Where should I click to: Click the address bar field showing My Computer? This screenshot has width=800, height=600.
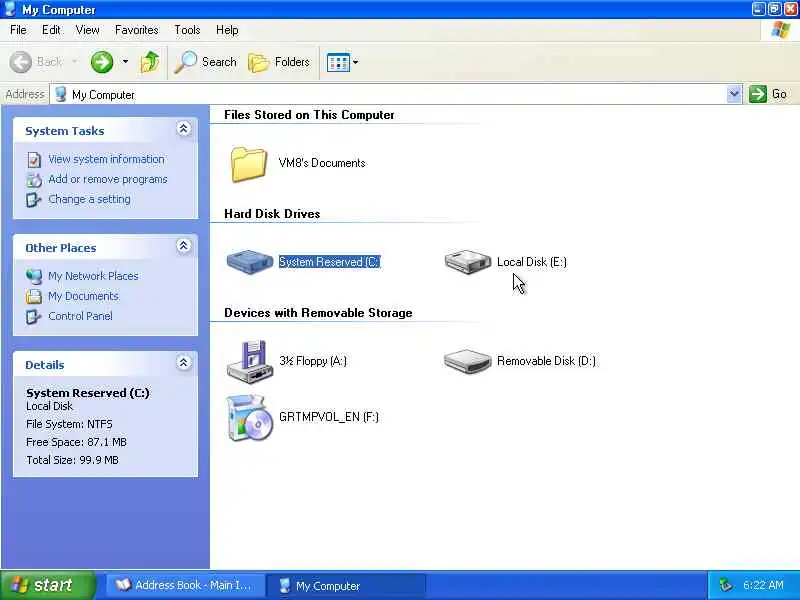point(389,94)
